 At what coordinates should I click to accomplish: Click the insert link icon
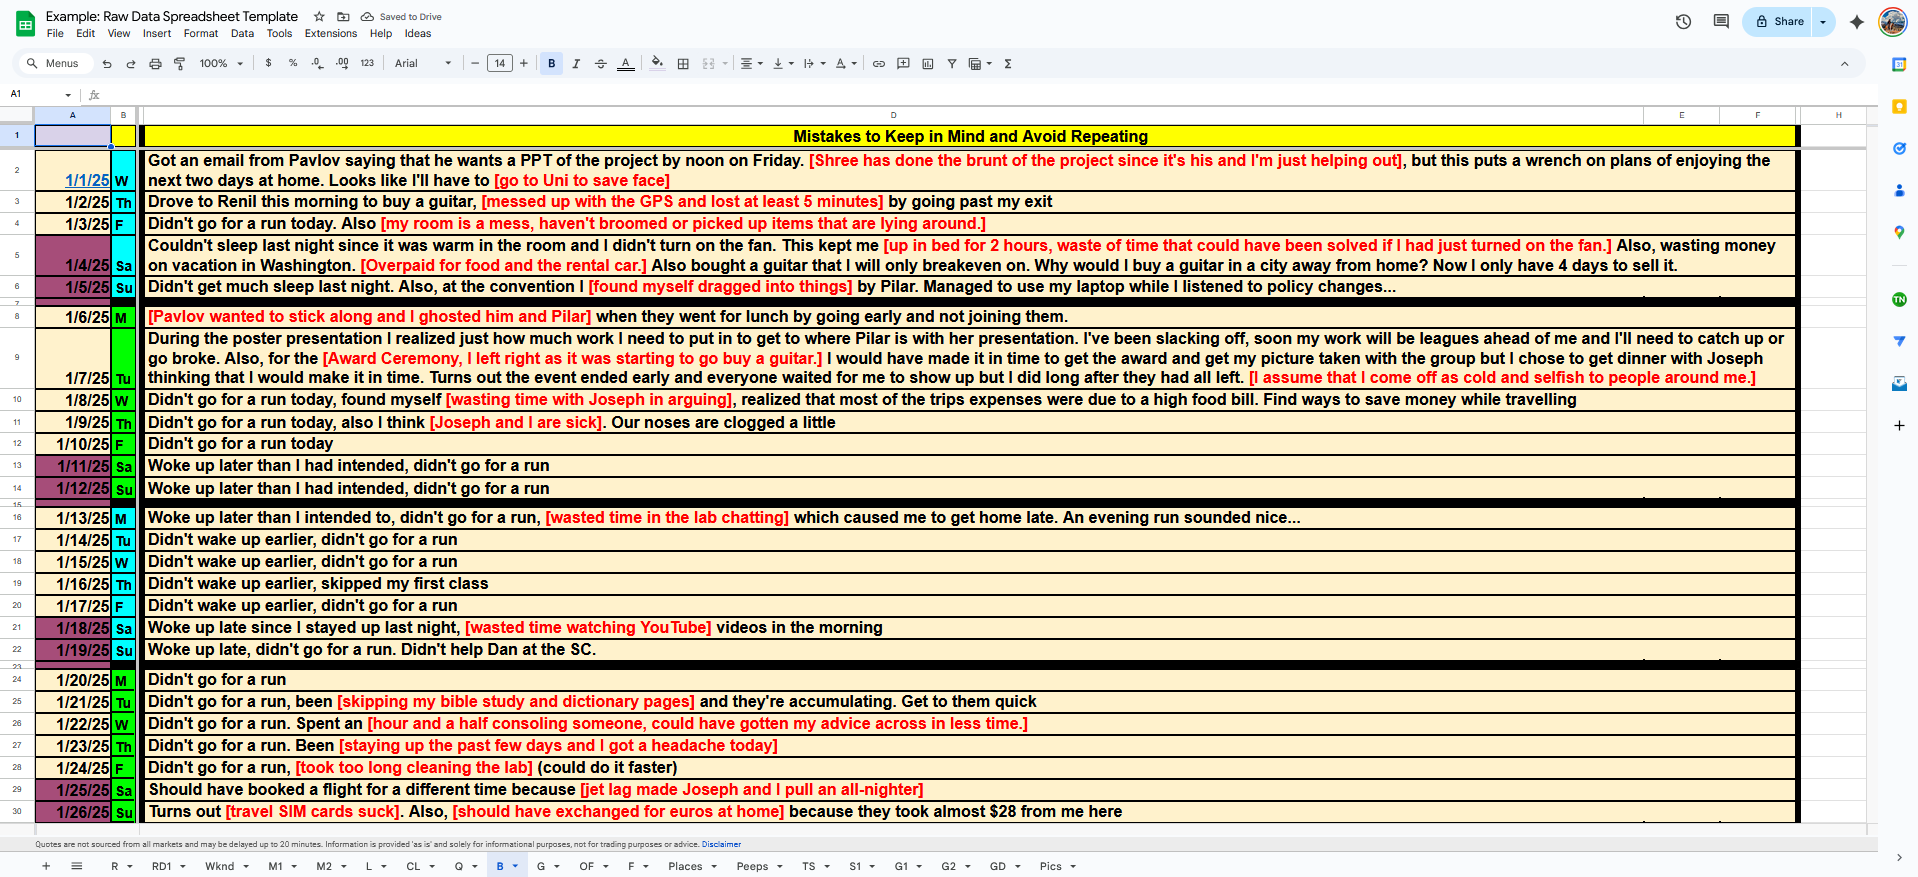(879, 64)
